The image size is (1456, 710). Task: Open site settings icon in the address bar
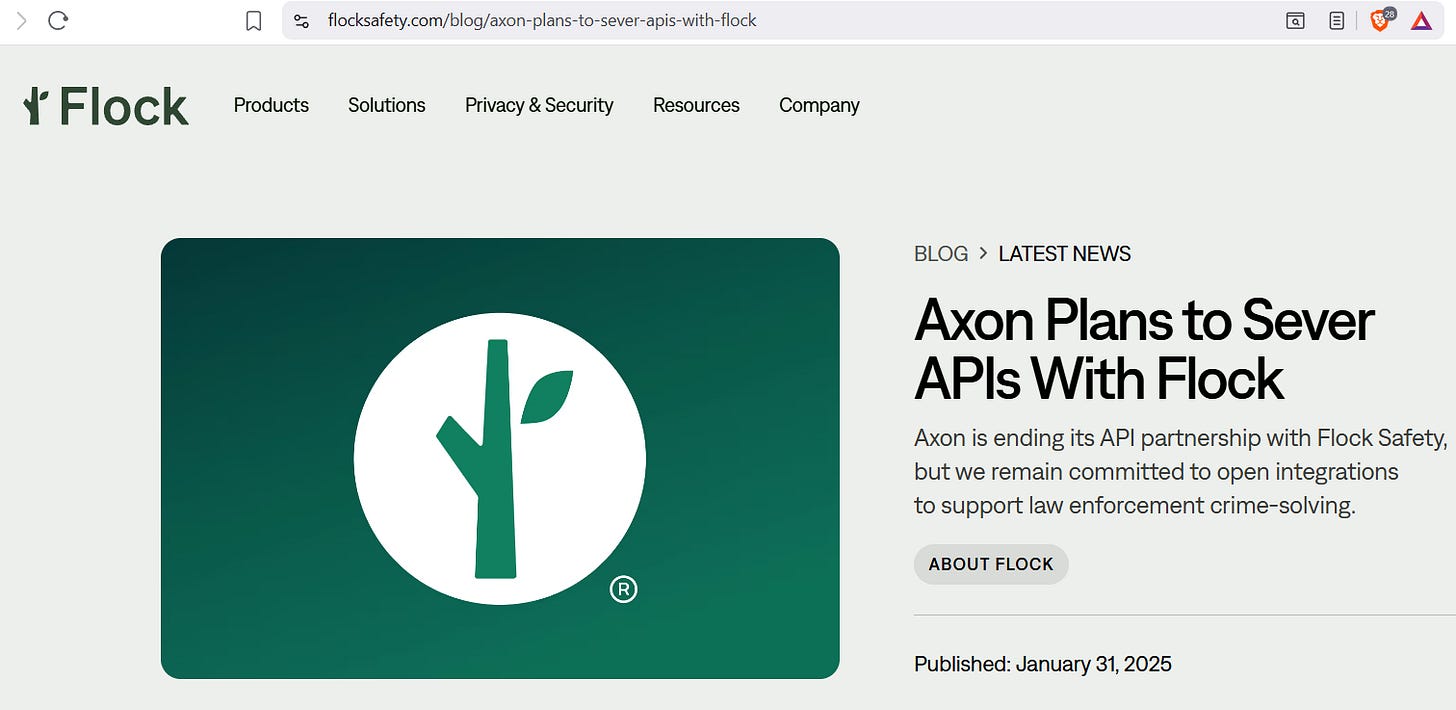click(302, 20)
